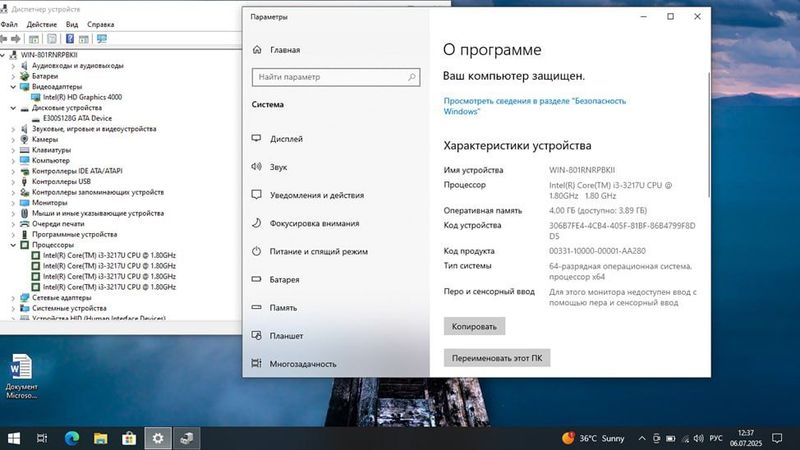Click the Notifications and actions icon
800x450 pixels.
(257, 194)
